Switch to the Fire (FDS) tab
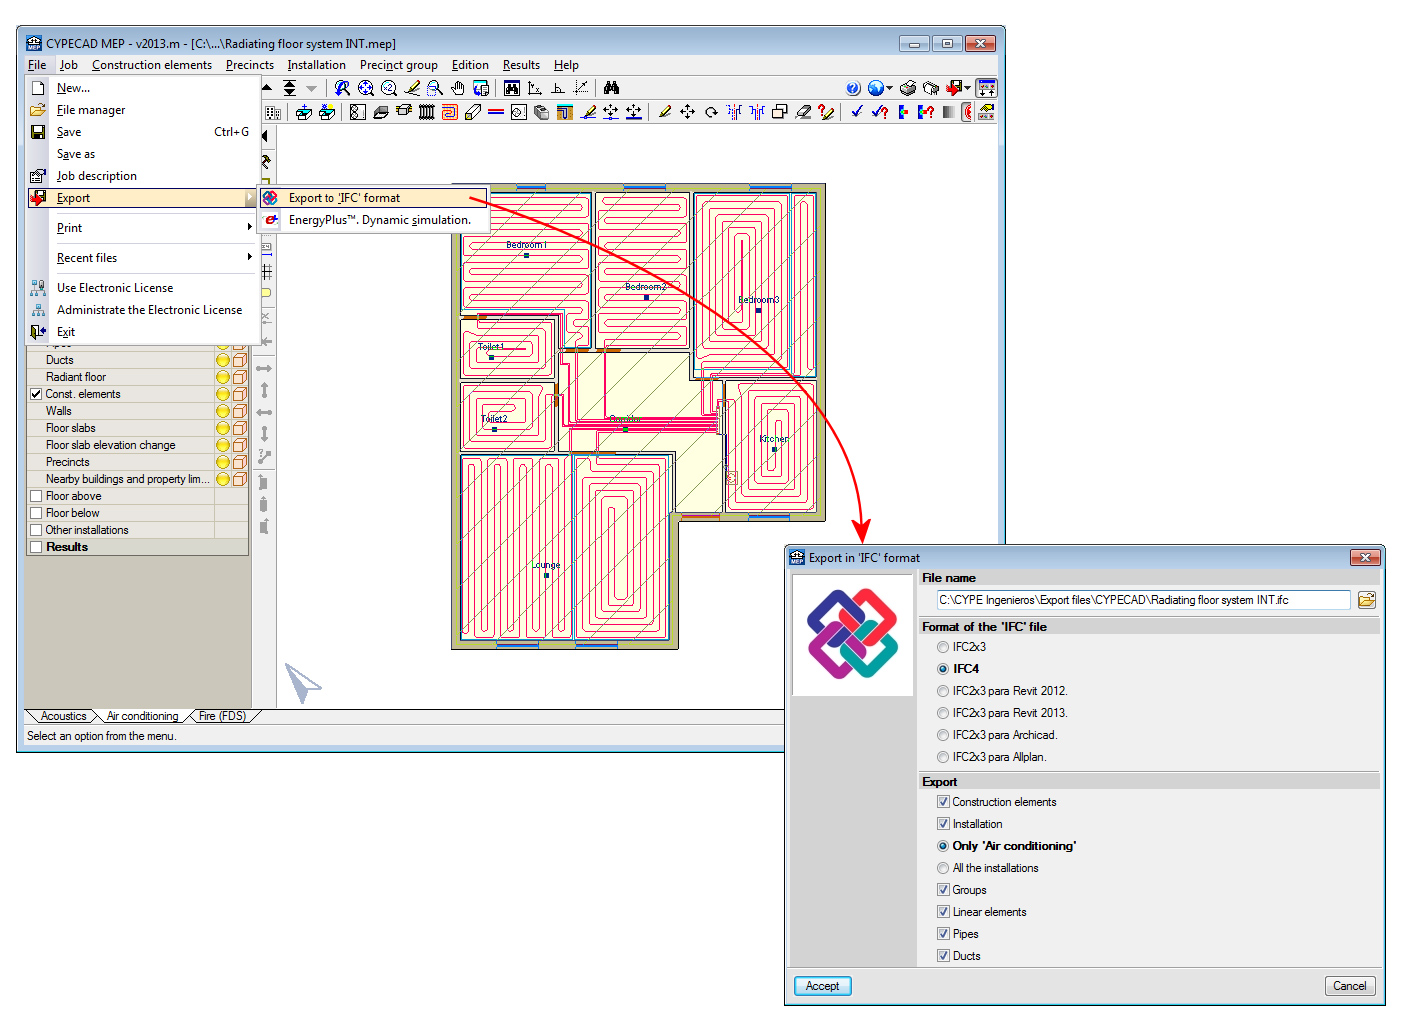Image resolution: width=1401 pixels, height=1027 pixels. (x=222, y=716)
